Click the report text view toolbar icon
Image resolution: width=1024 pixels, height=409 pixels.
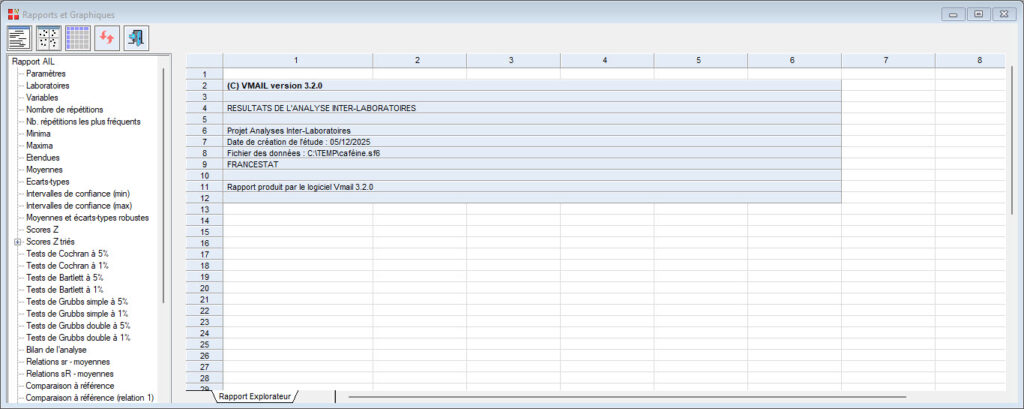pyautogui.click(x=20, y=38)
